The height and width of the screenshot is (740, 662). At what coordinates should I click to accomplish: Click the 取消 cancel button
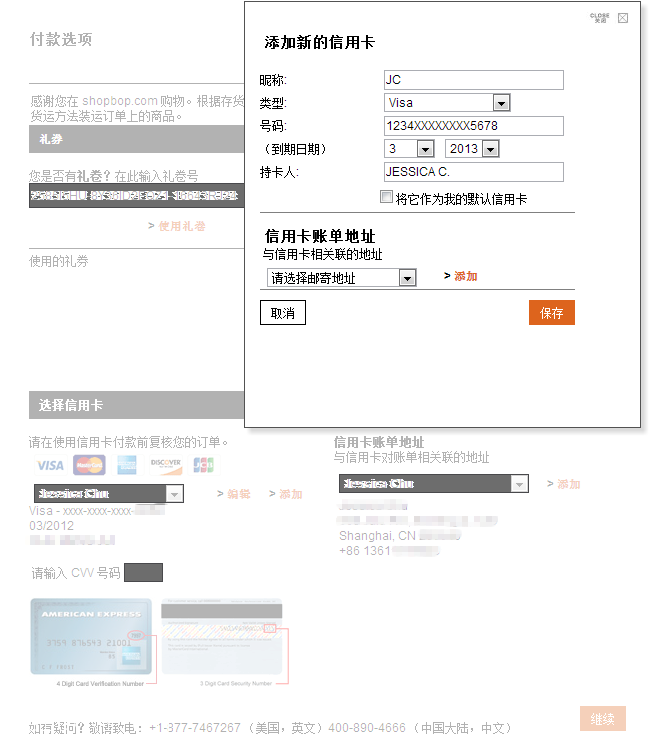coord(283,312)
